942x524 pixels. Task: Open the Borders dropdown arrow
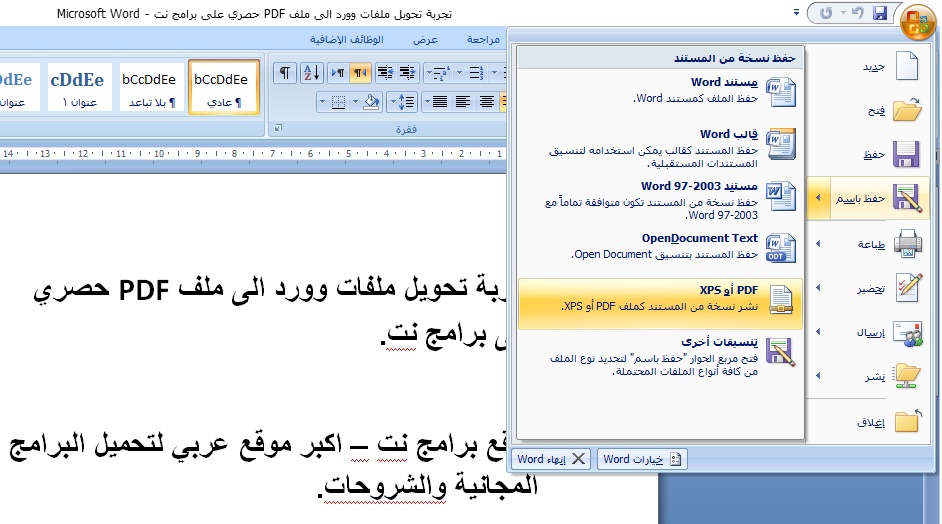click(x=323, y=102)
